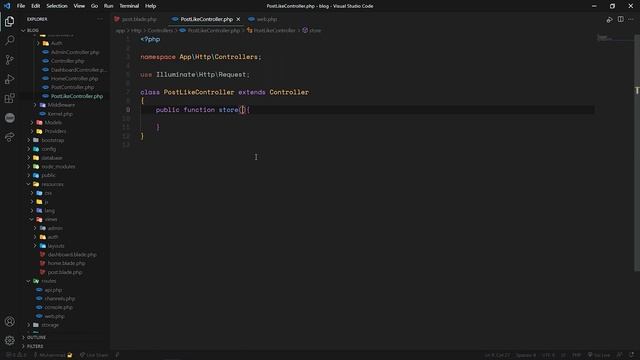Click the Go Live status bar item

point(599,355)
